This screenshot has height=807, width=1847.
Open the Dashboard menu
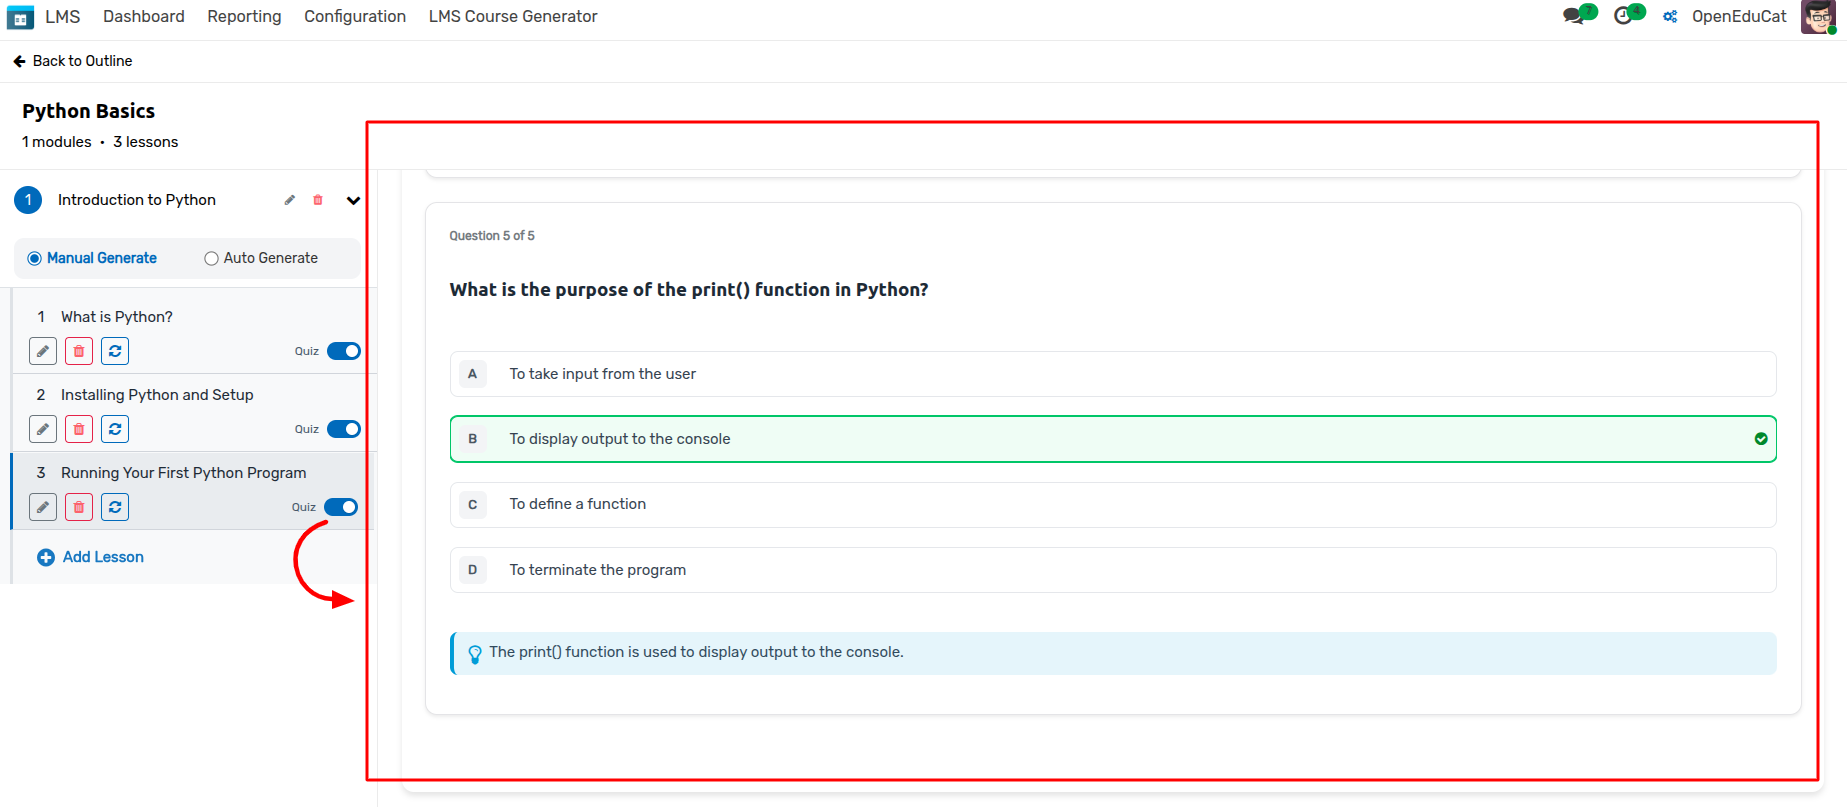(x=144, y=17)
